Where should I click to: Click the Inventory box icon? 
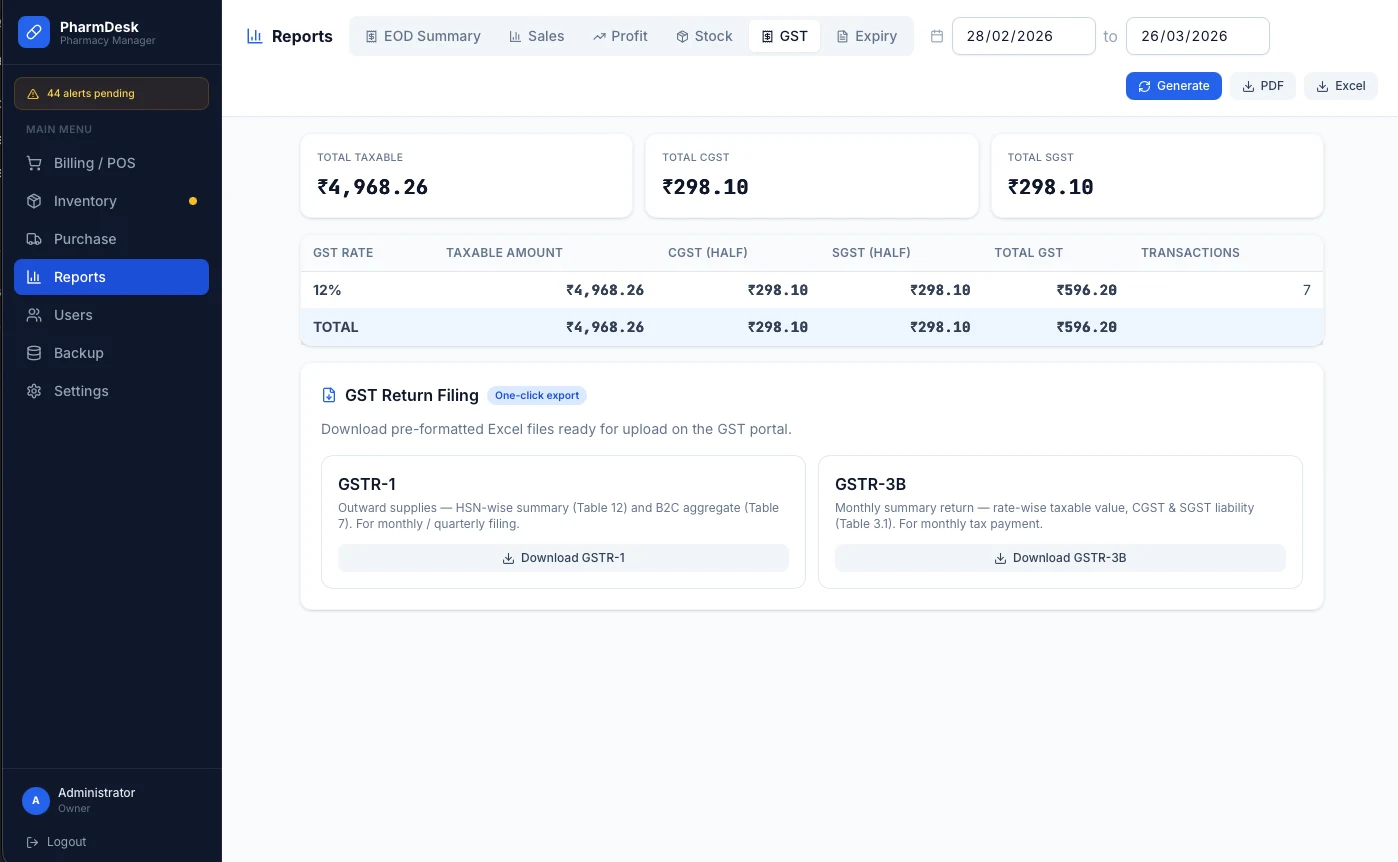[x=34, y=201]
